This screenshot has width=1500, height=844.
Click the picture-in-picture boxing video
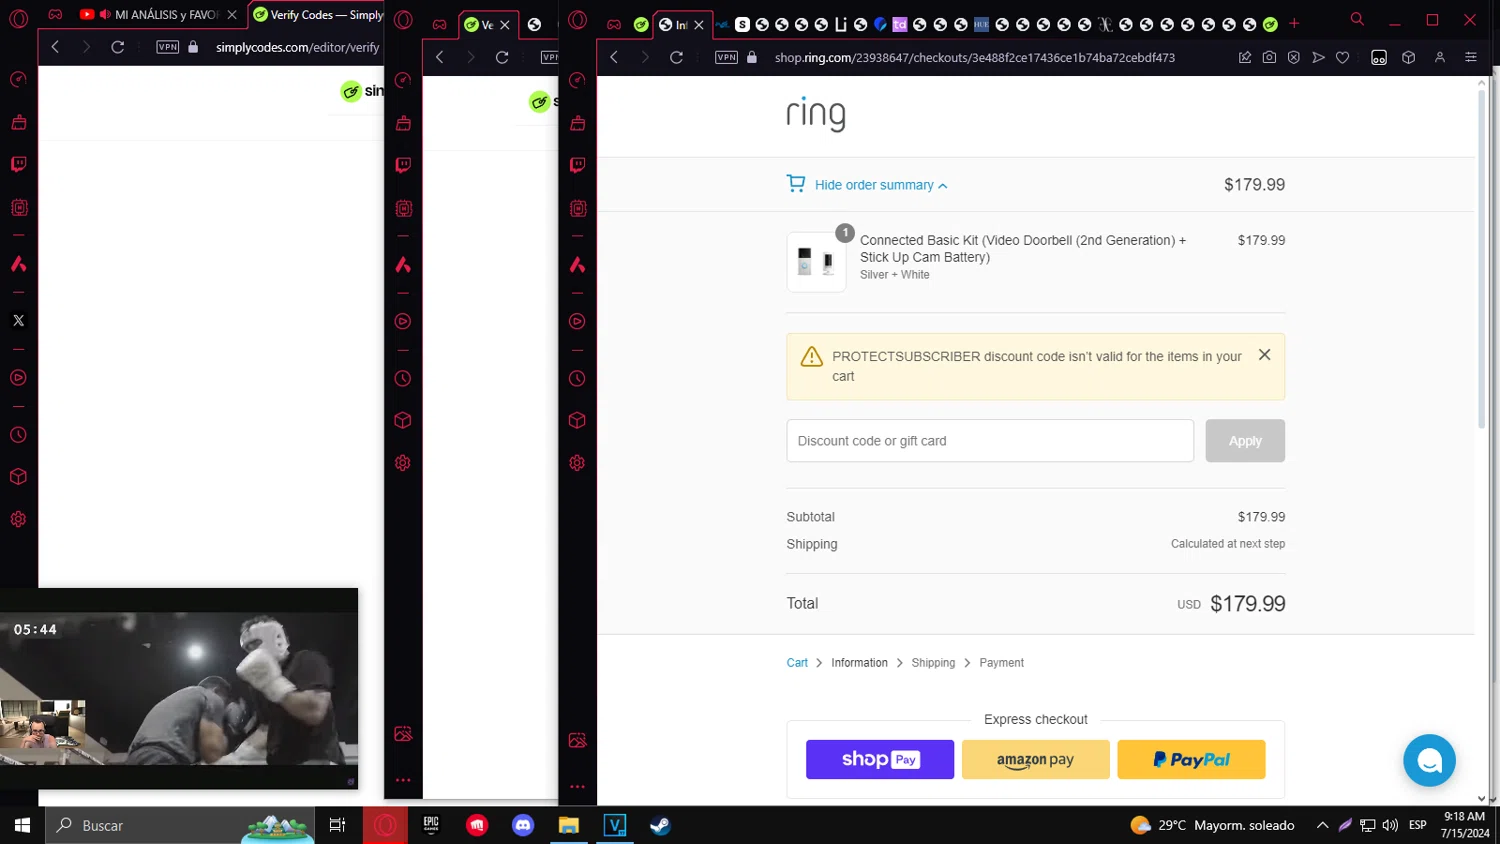pyautogui.click(x=179, y=688)
